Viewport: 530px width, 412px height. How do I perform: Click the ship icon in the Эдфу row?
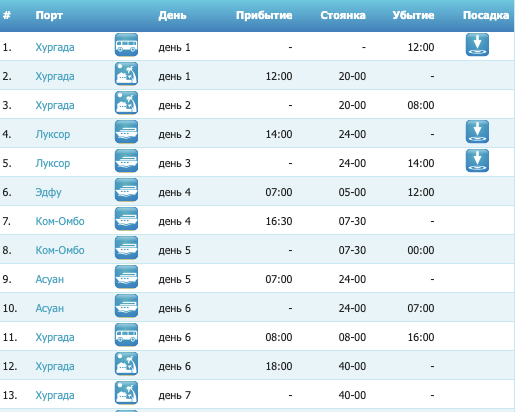(126, 190)
